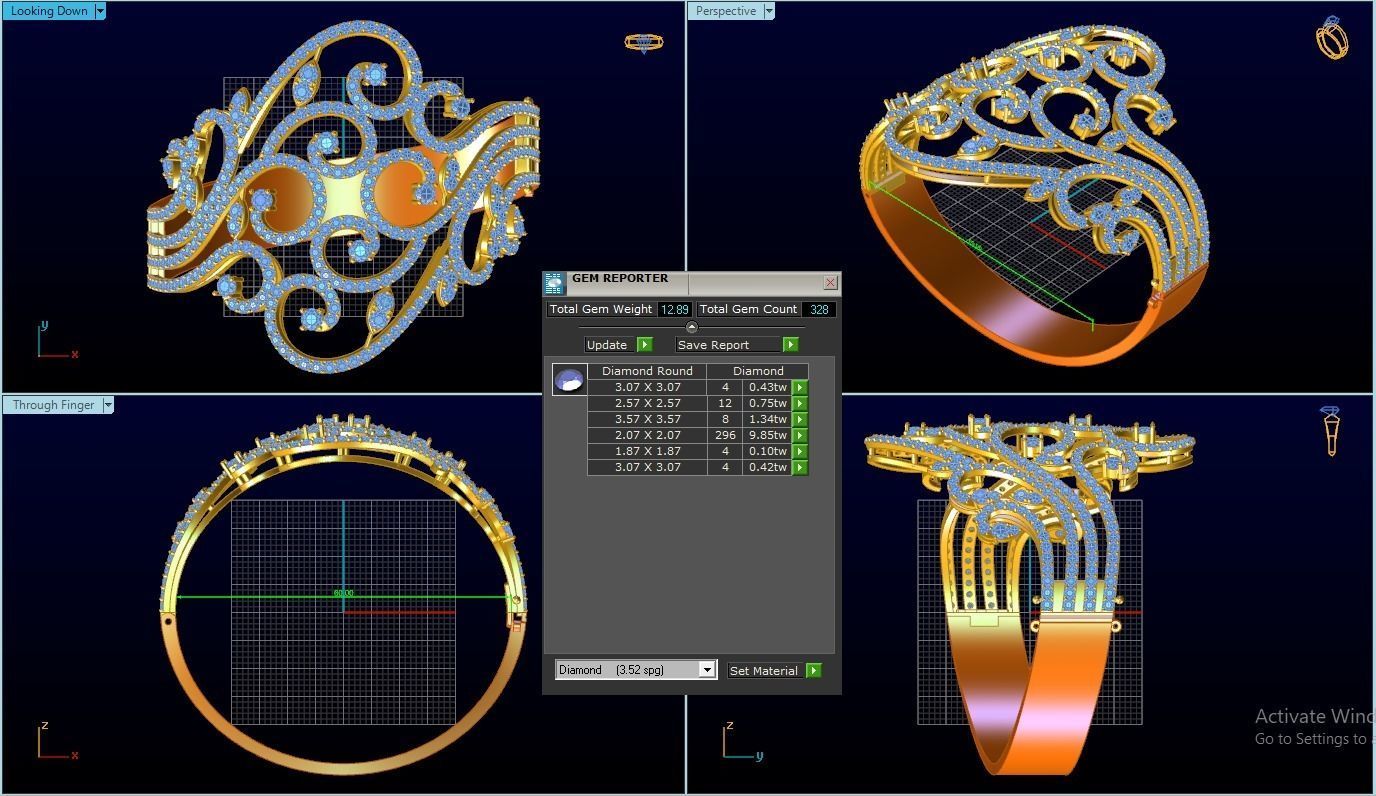Screen dimensions: 1376x796
Task: Open the Diamond (3.52 spg) material dropdown
Action: (707, 670)
